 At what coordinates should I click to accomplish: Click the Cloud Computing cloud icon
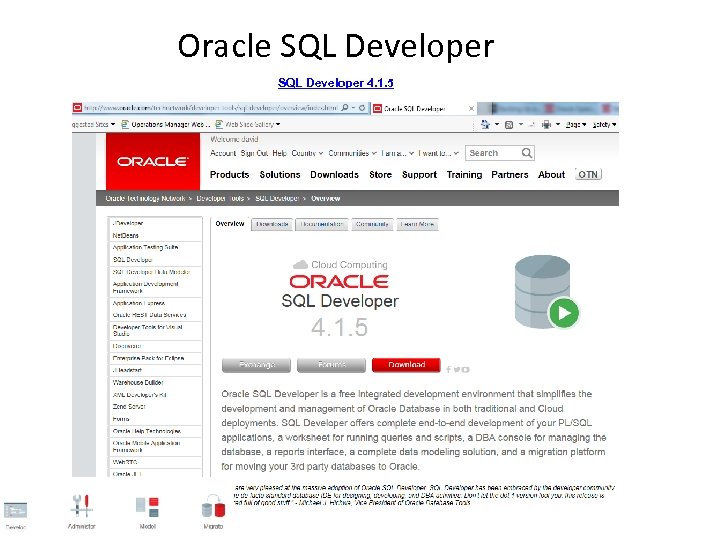(300, 264)
